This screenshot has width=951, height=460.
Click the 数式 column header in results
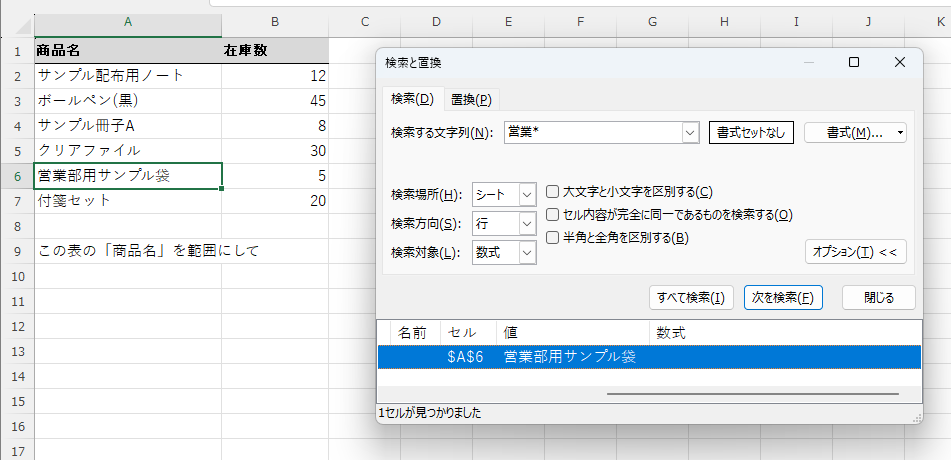coord(785,333)
